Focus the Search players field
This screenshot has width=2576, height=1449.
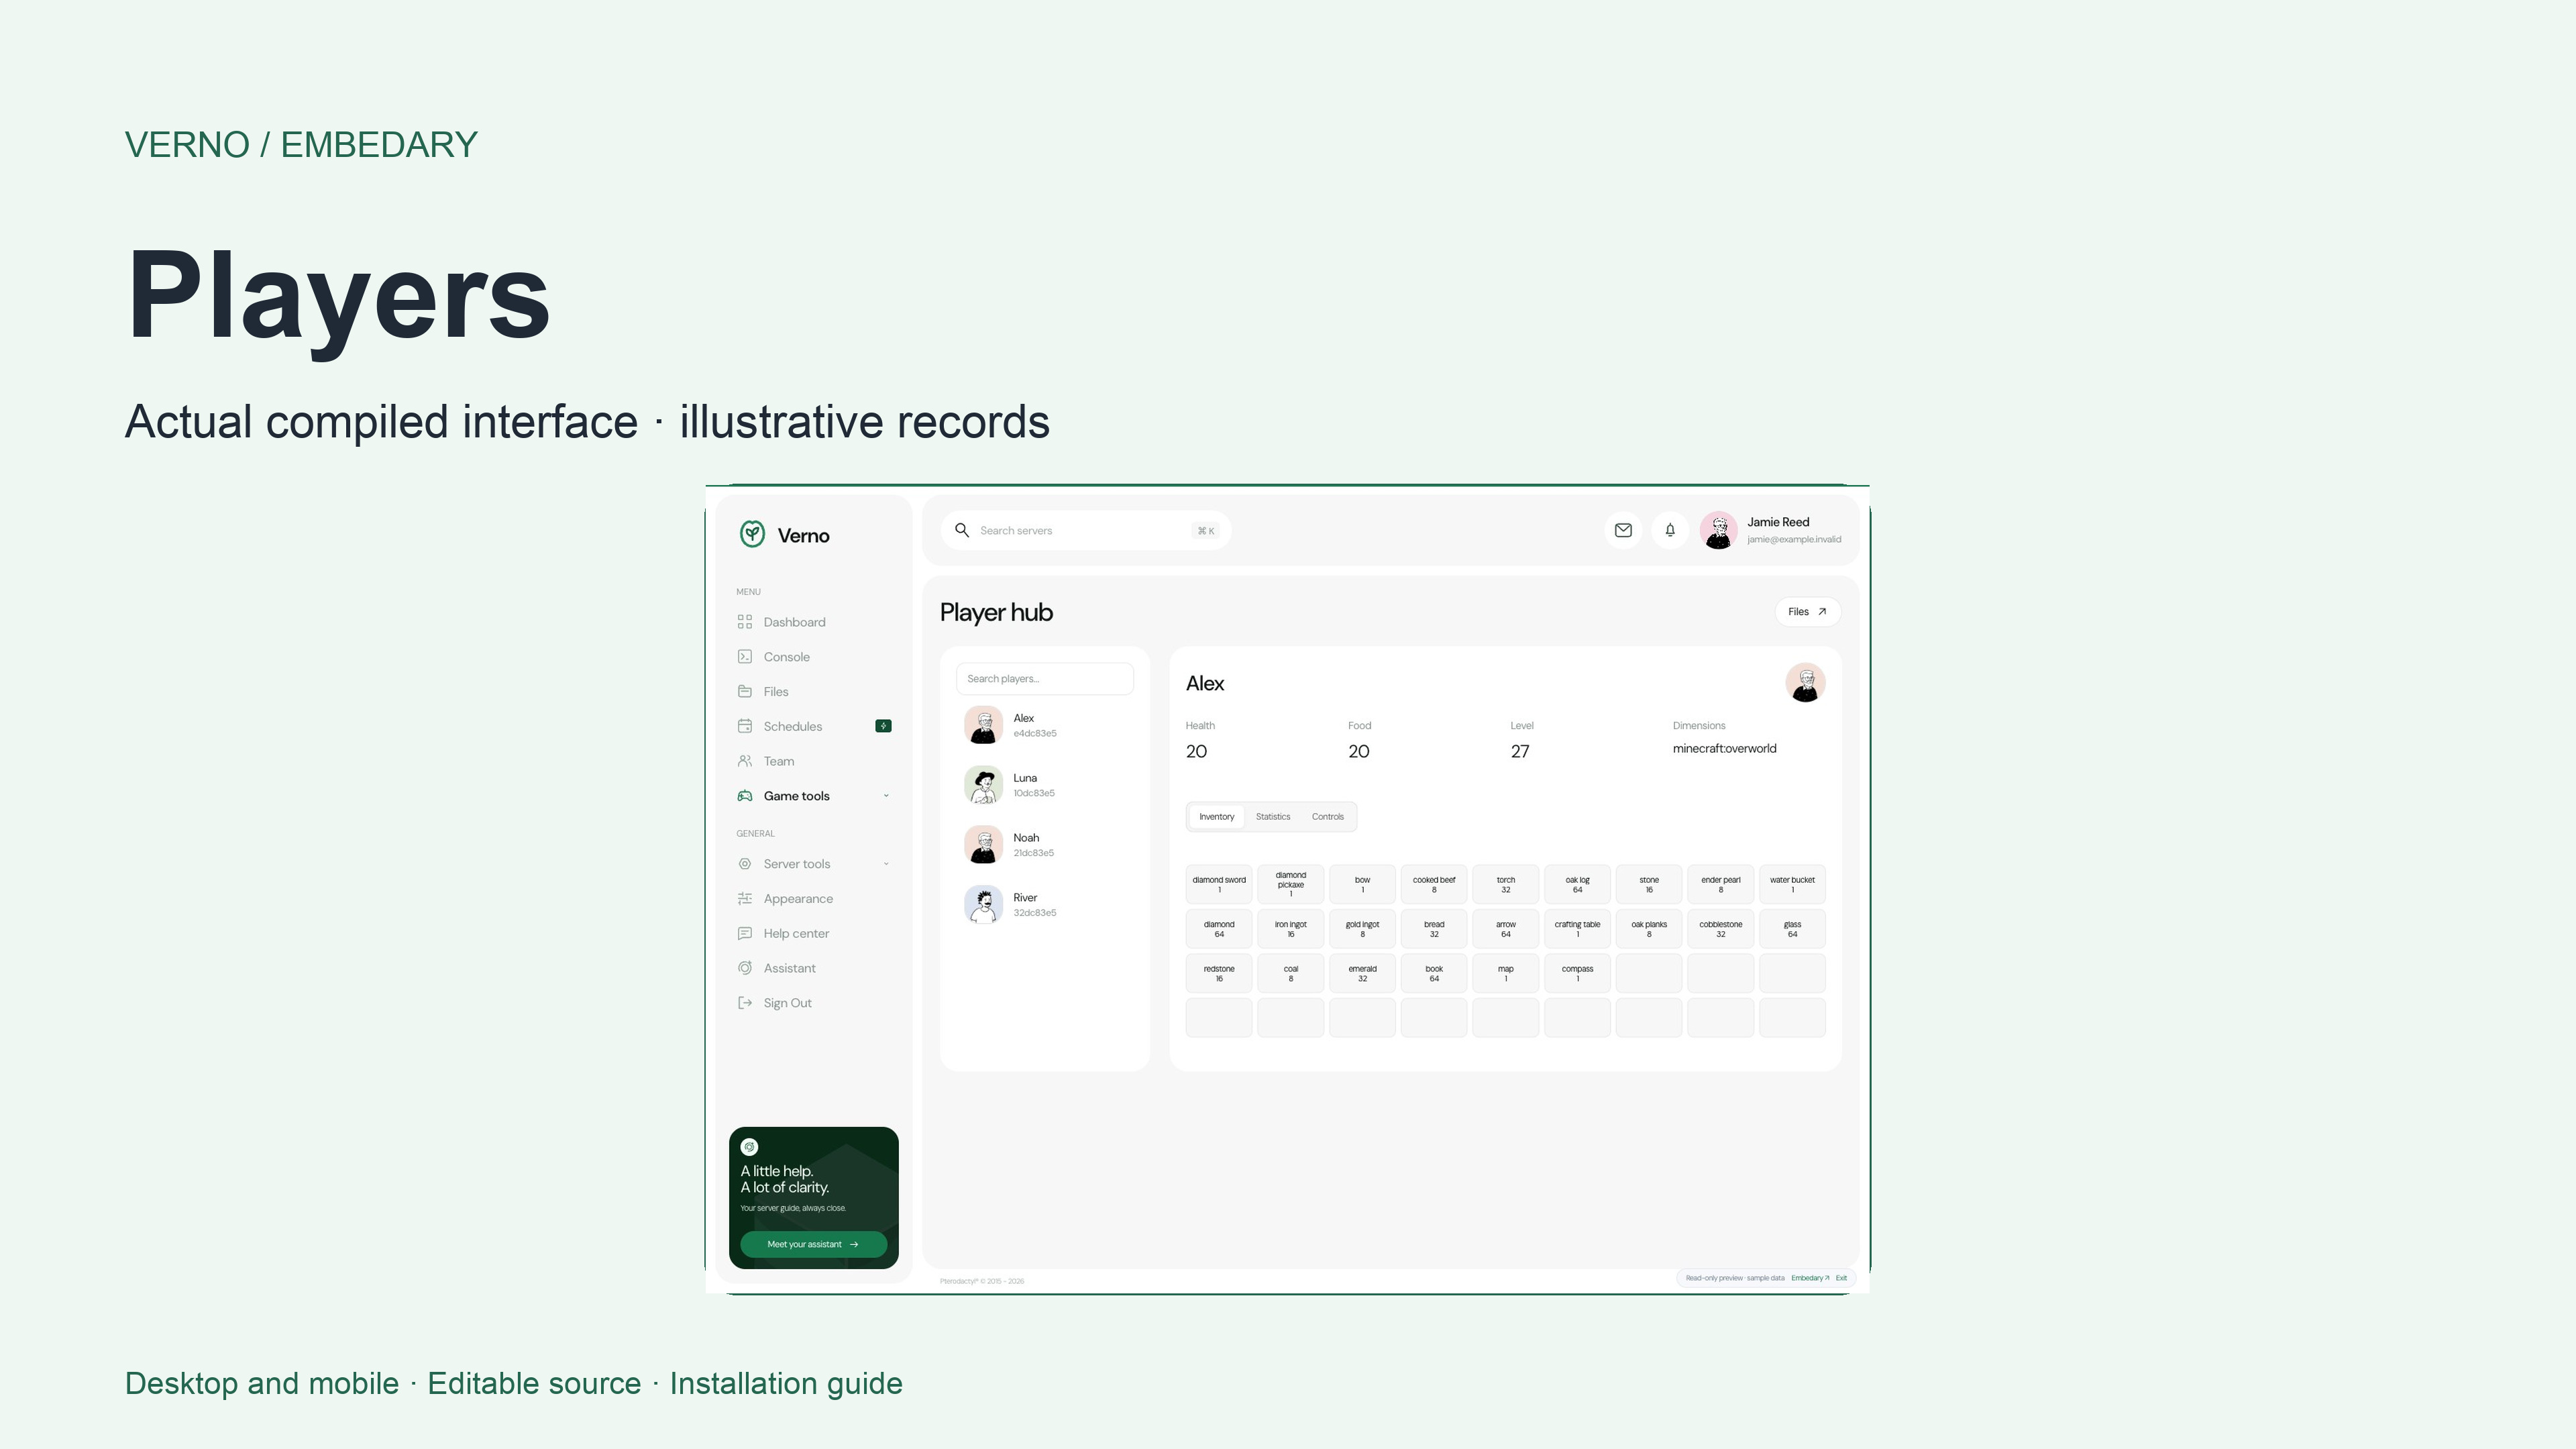coord(1044,679)
